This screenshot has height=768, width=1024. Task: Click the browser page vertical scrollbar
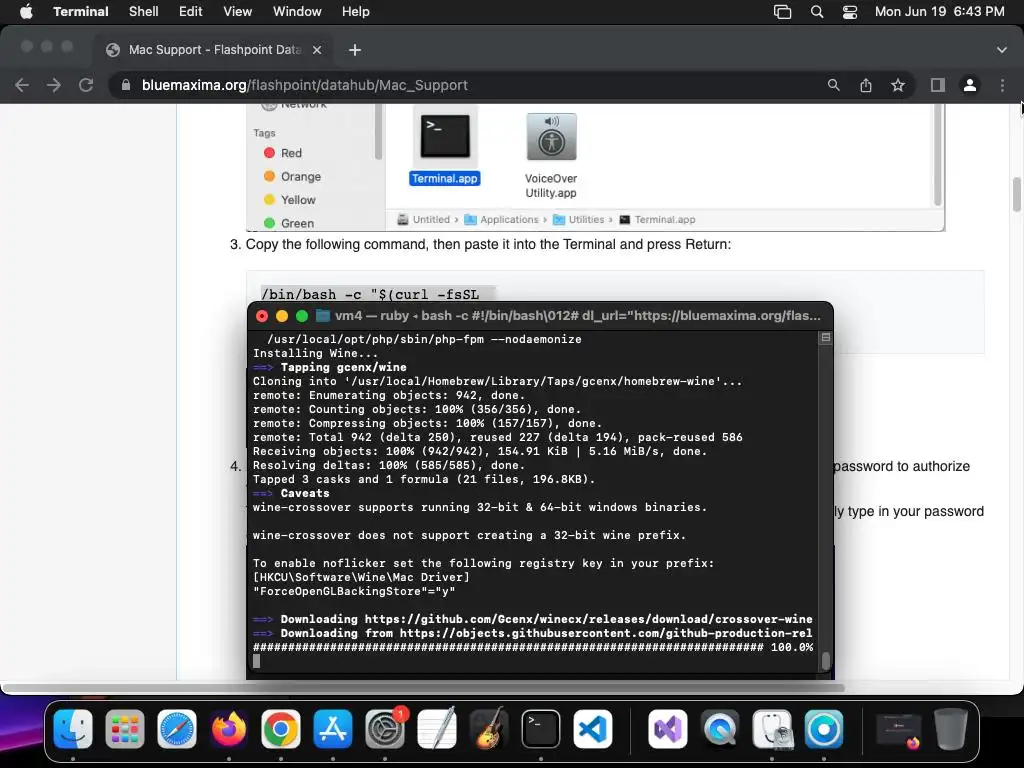1016,195
